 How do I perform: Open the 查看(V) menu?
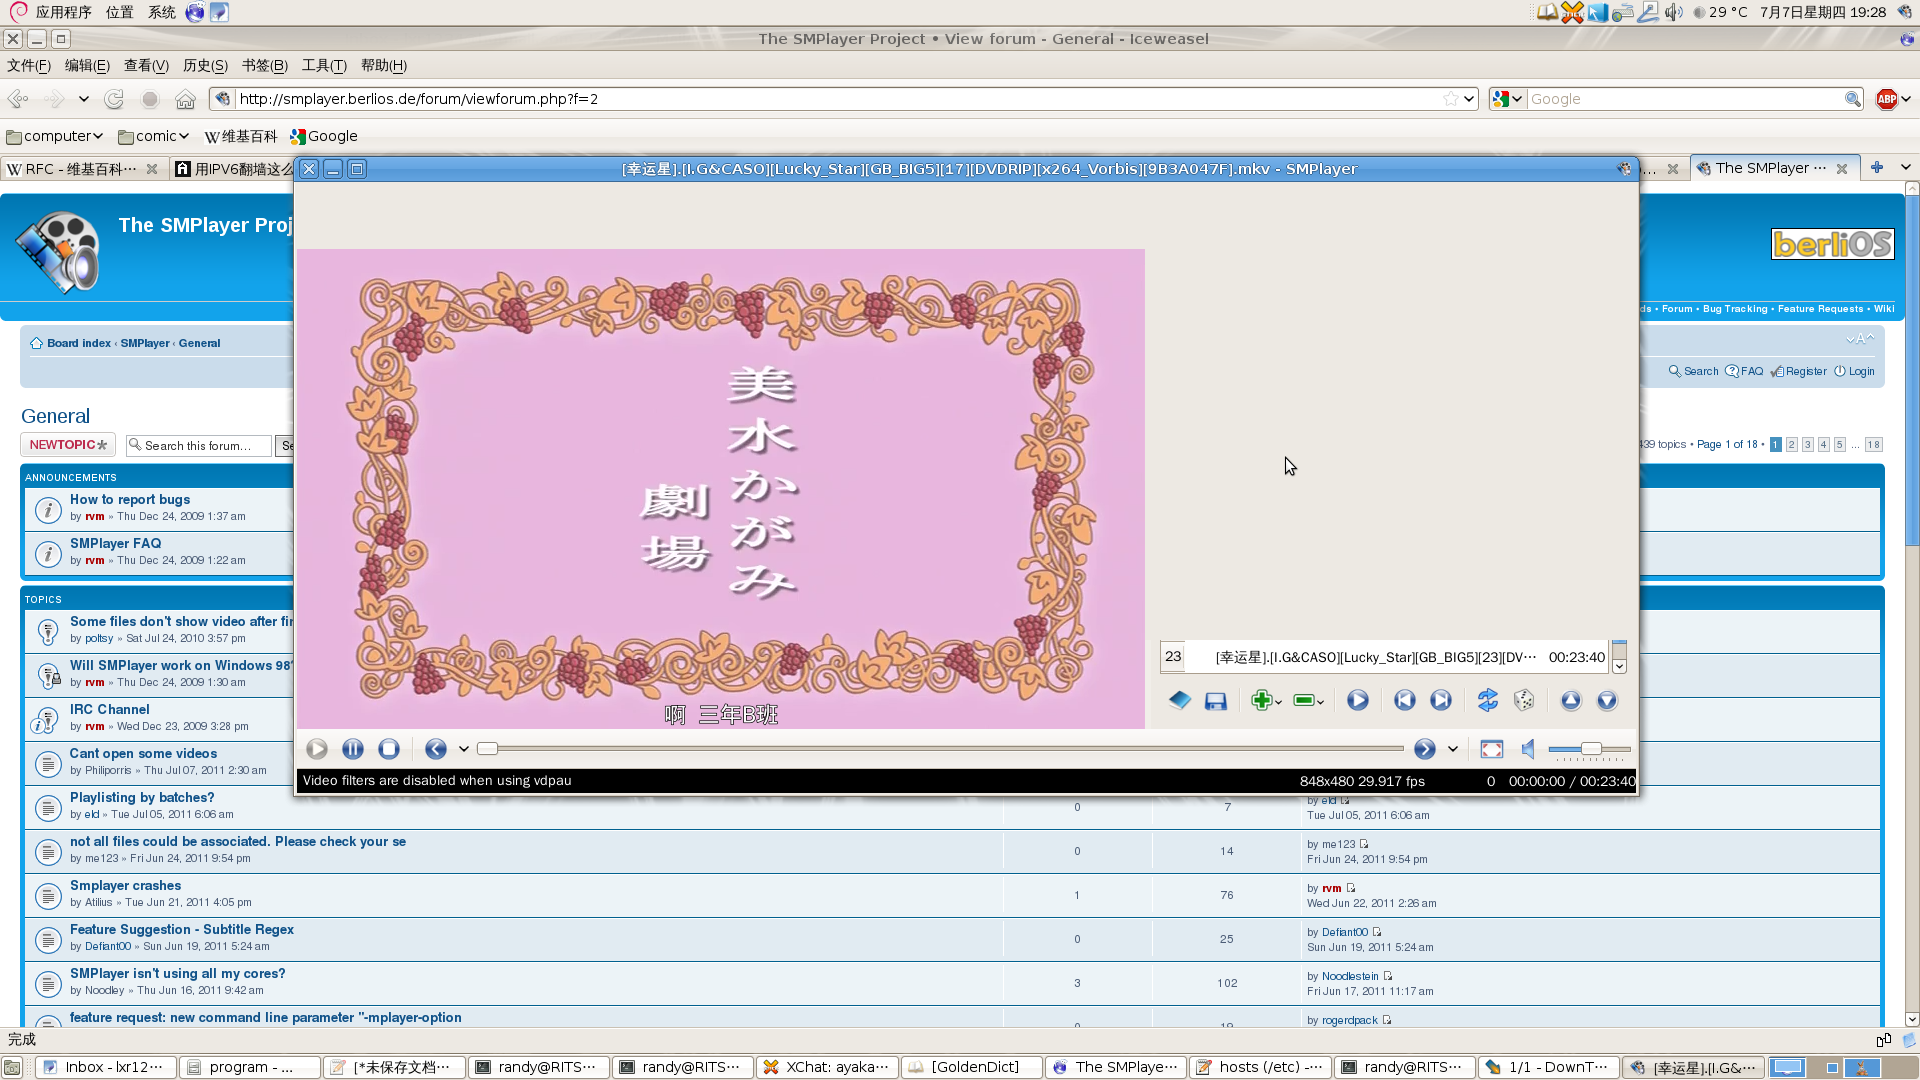coord(146,66)
